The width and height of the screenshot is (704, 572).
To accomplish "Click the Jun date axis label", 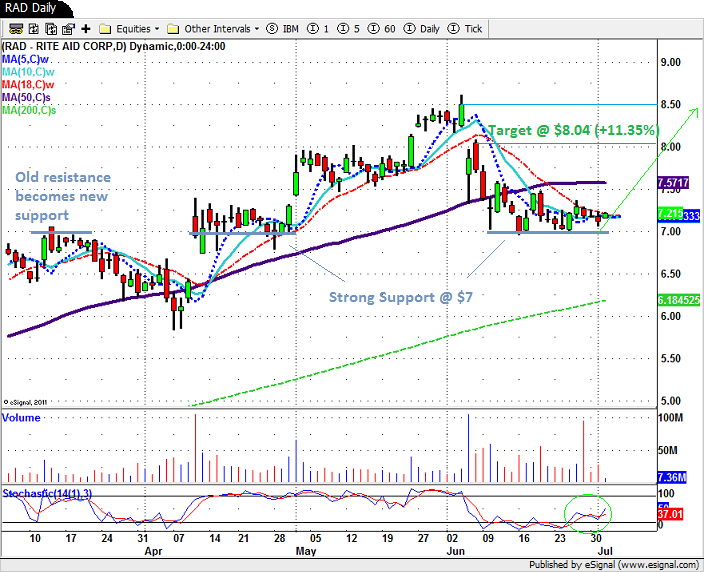I will [x=455, y=551].
